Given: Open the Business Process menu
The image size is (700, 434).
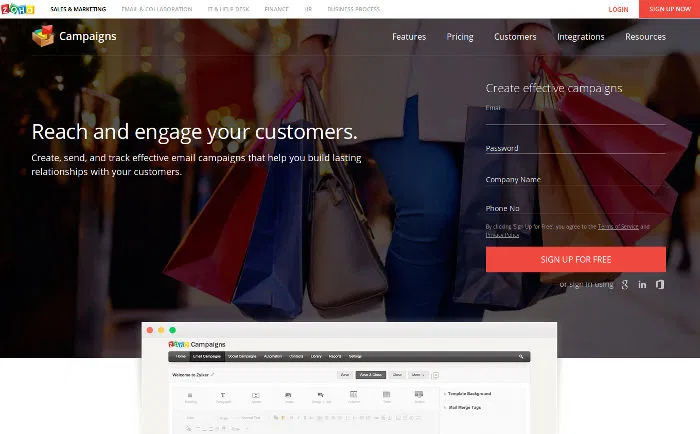Looking at the screenshot, I should (354, 9).
